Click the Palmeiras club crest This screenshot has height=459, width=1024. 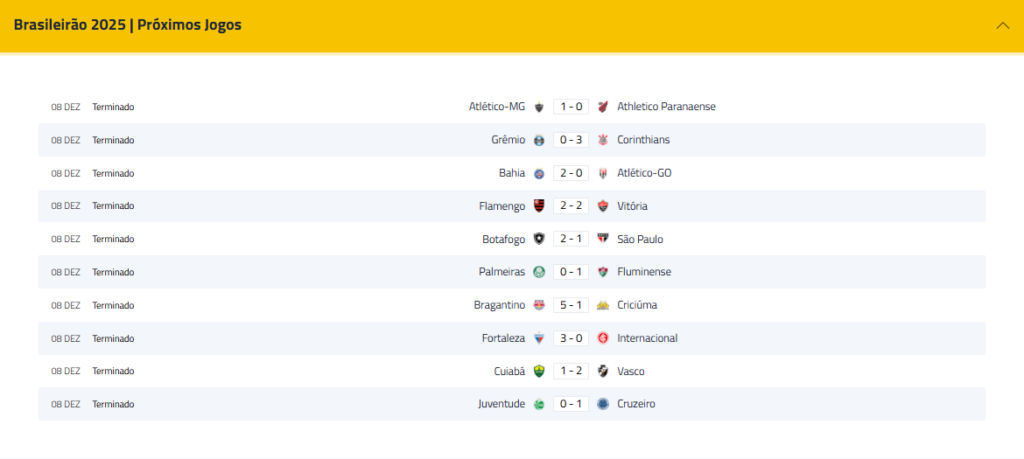[x=539, y=272]
